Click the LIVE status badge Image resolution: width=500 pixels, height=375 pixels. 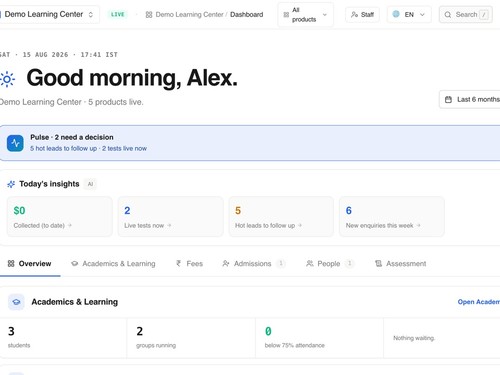118,14
